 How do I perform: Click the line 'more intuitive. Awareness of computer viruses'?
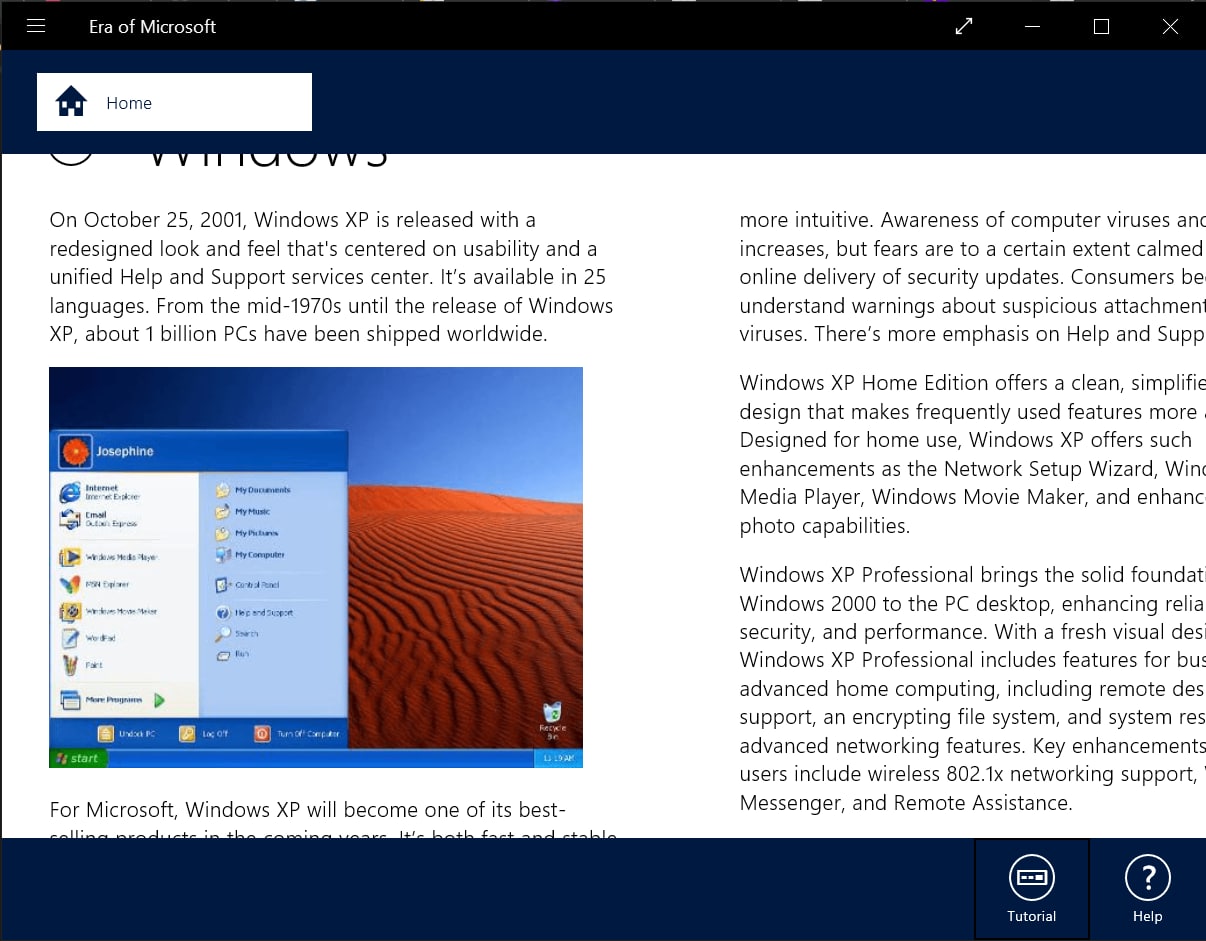coord(972,220)
